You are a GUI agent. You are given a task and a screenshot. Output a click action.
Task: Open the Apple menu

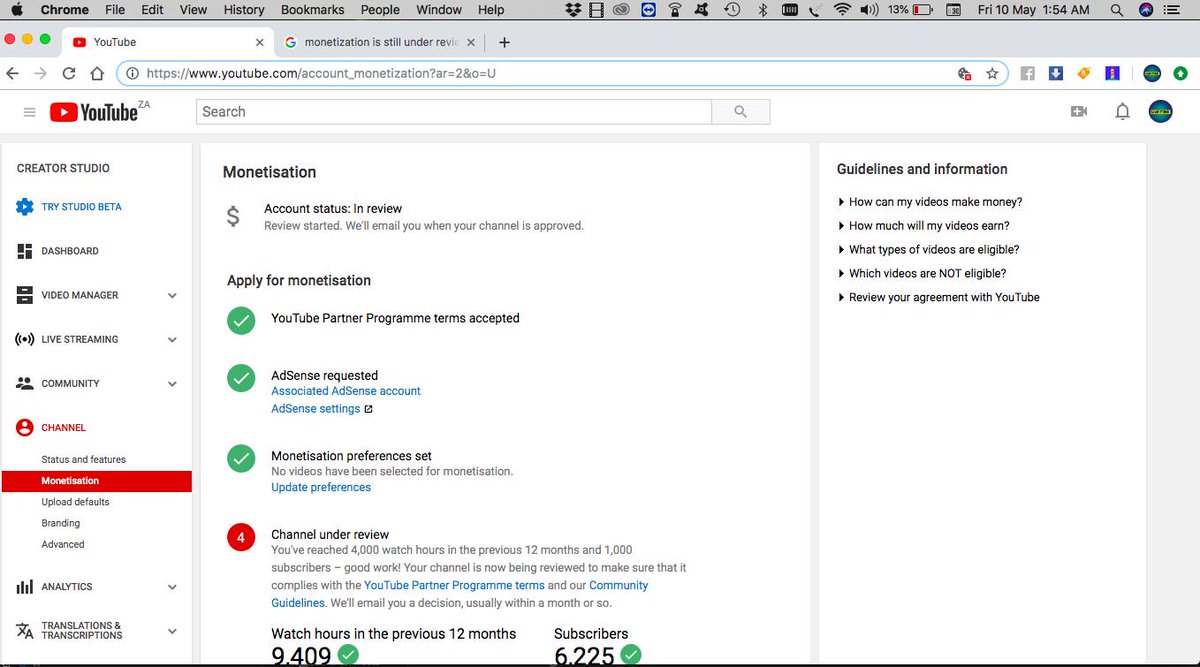click(17, 10)
